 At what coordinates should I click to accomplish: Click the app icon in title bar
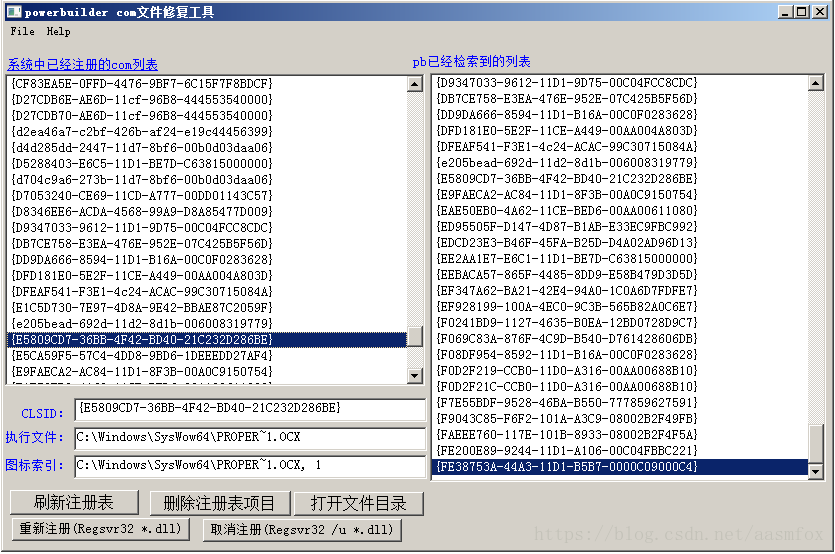14,12
